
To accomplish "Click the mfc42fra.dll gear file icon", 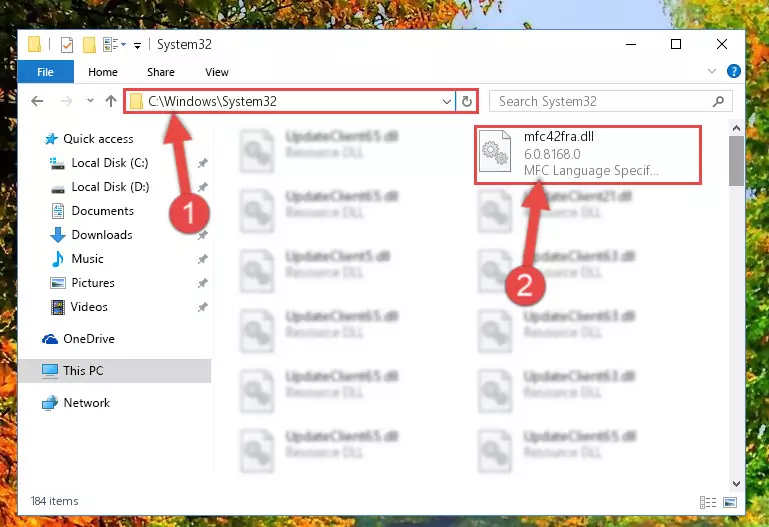I will coord(494,151).
